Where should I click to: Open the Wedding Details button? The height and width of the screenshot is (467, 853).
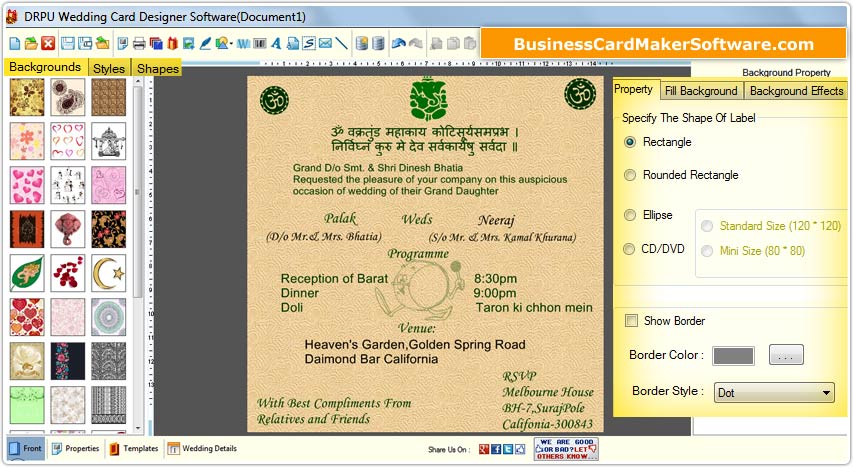[x=202, y=448]
